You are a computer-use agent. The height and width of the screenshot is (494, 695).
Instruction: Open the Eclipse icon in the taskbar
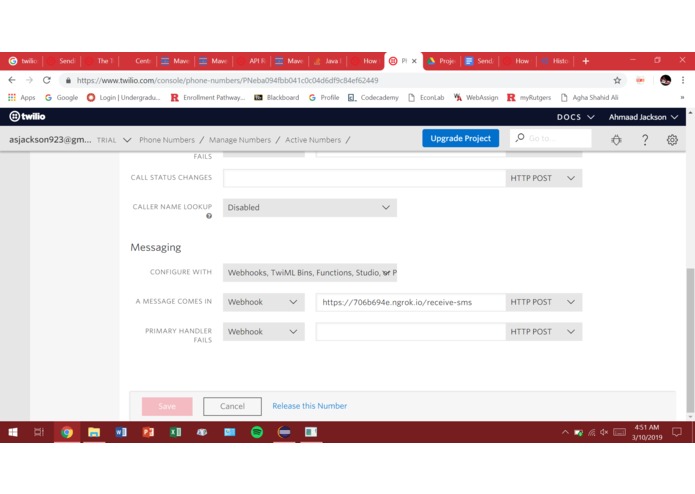point(284,432)
